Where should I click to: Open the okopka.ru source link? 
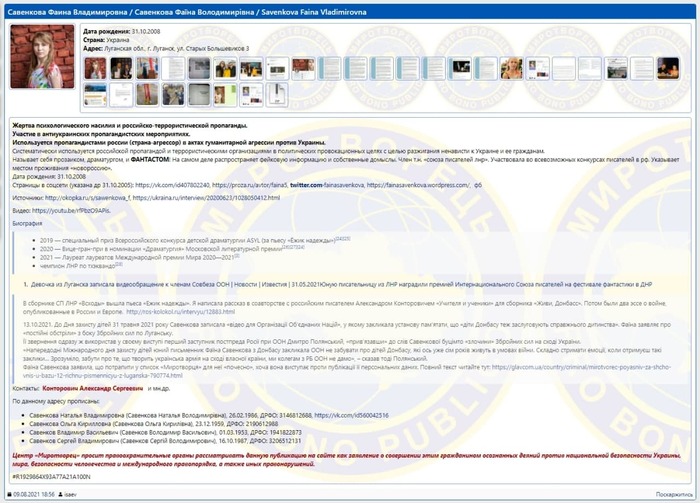[x=87, y=198]
